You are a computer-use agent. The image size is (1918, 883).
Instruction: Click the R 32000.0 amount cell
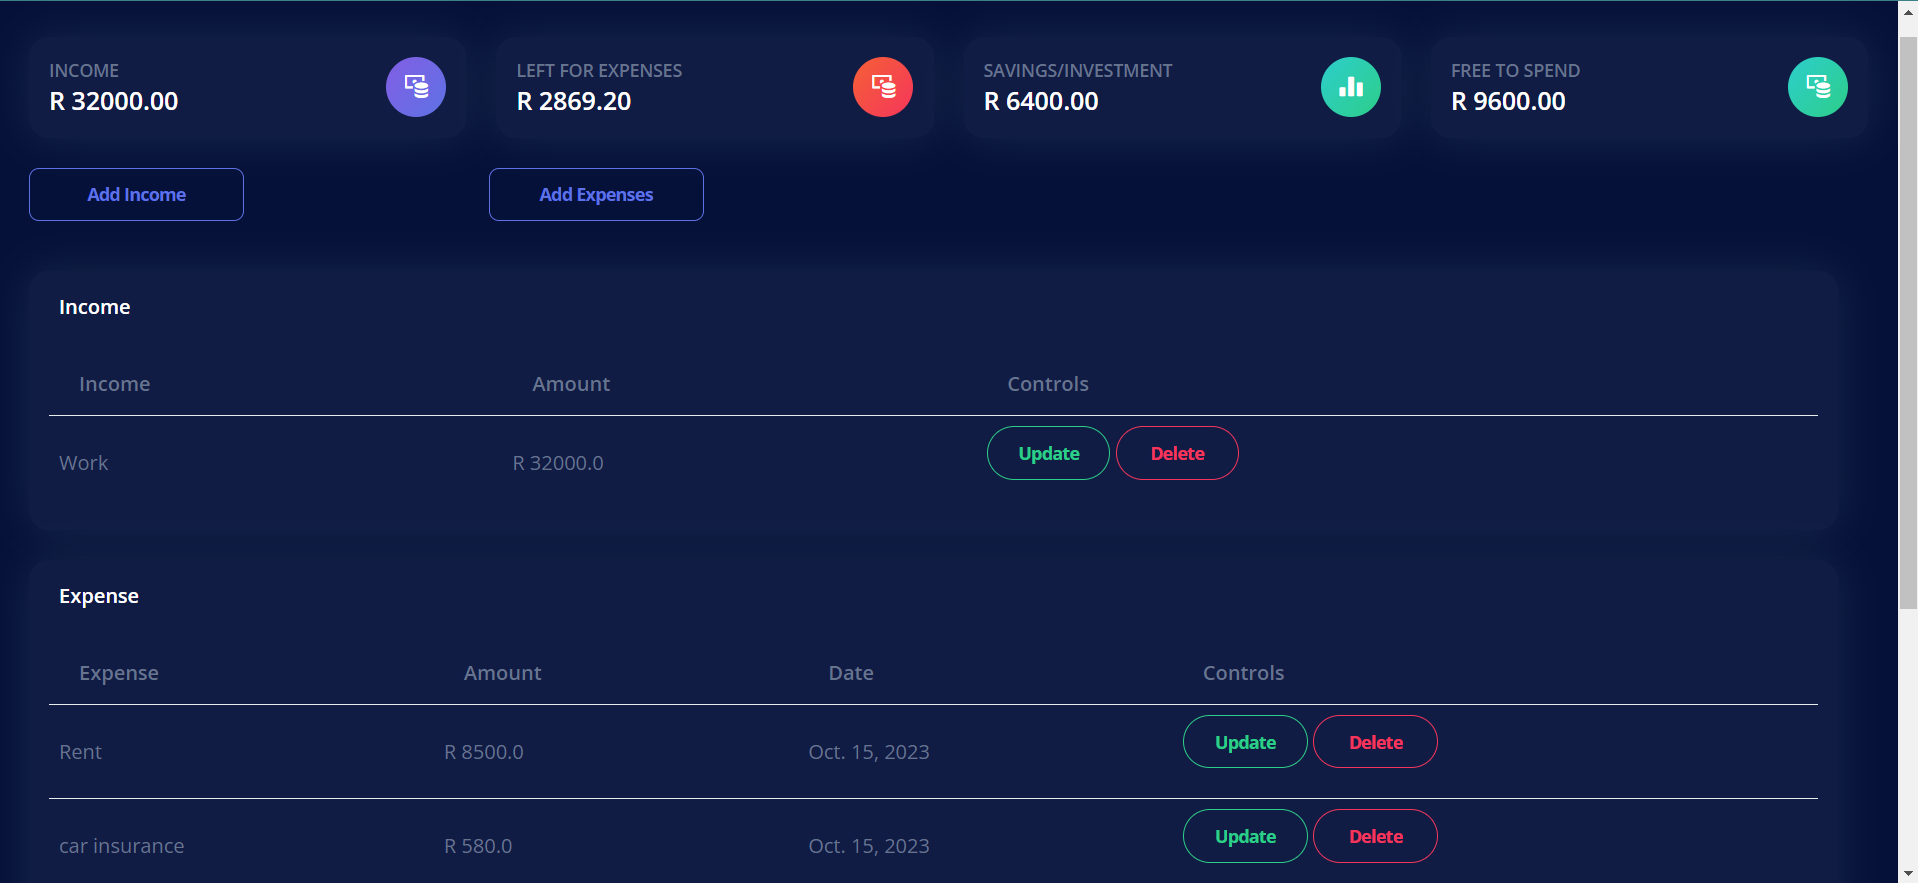[558, 463]
